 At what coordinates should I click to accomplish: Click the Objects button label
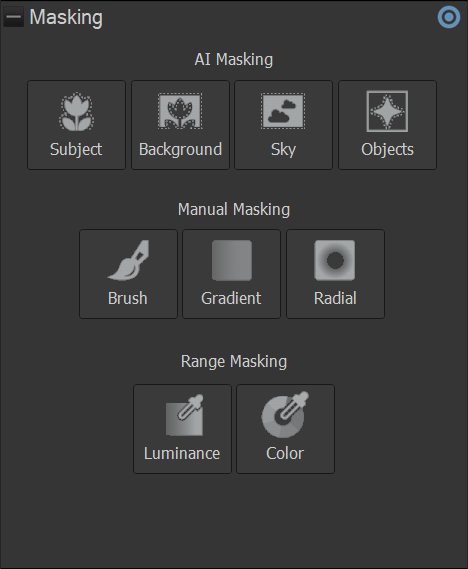(x=387, y=150)
